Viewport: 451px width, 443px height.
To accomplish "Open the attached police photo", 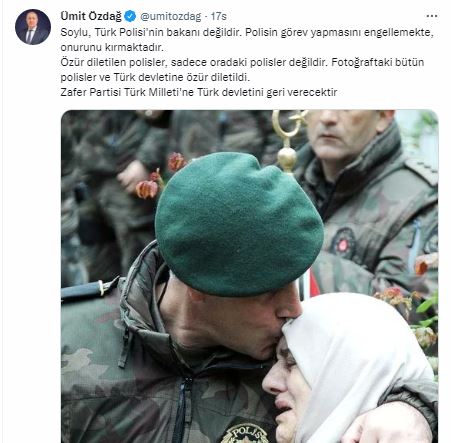I will click(249, 276).
